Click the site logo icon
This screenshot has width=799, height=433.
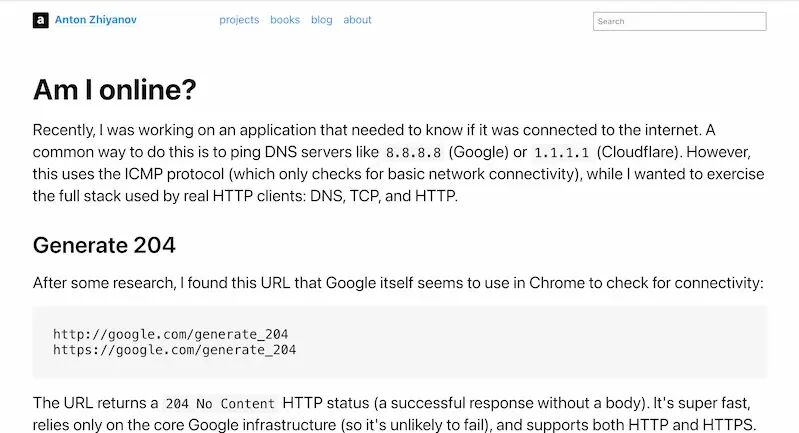pos(41,20)
